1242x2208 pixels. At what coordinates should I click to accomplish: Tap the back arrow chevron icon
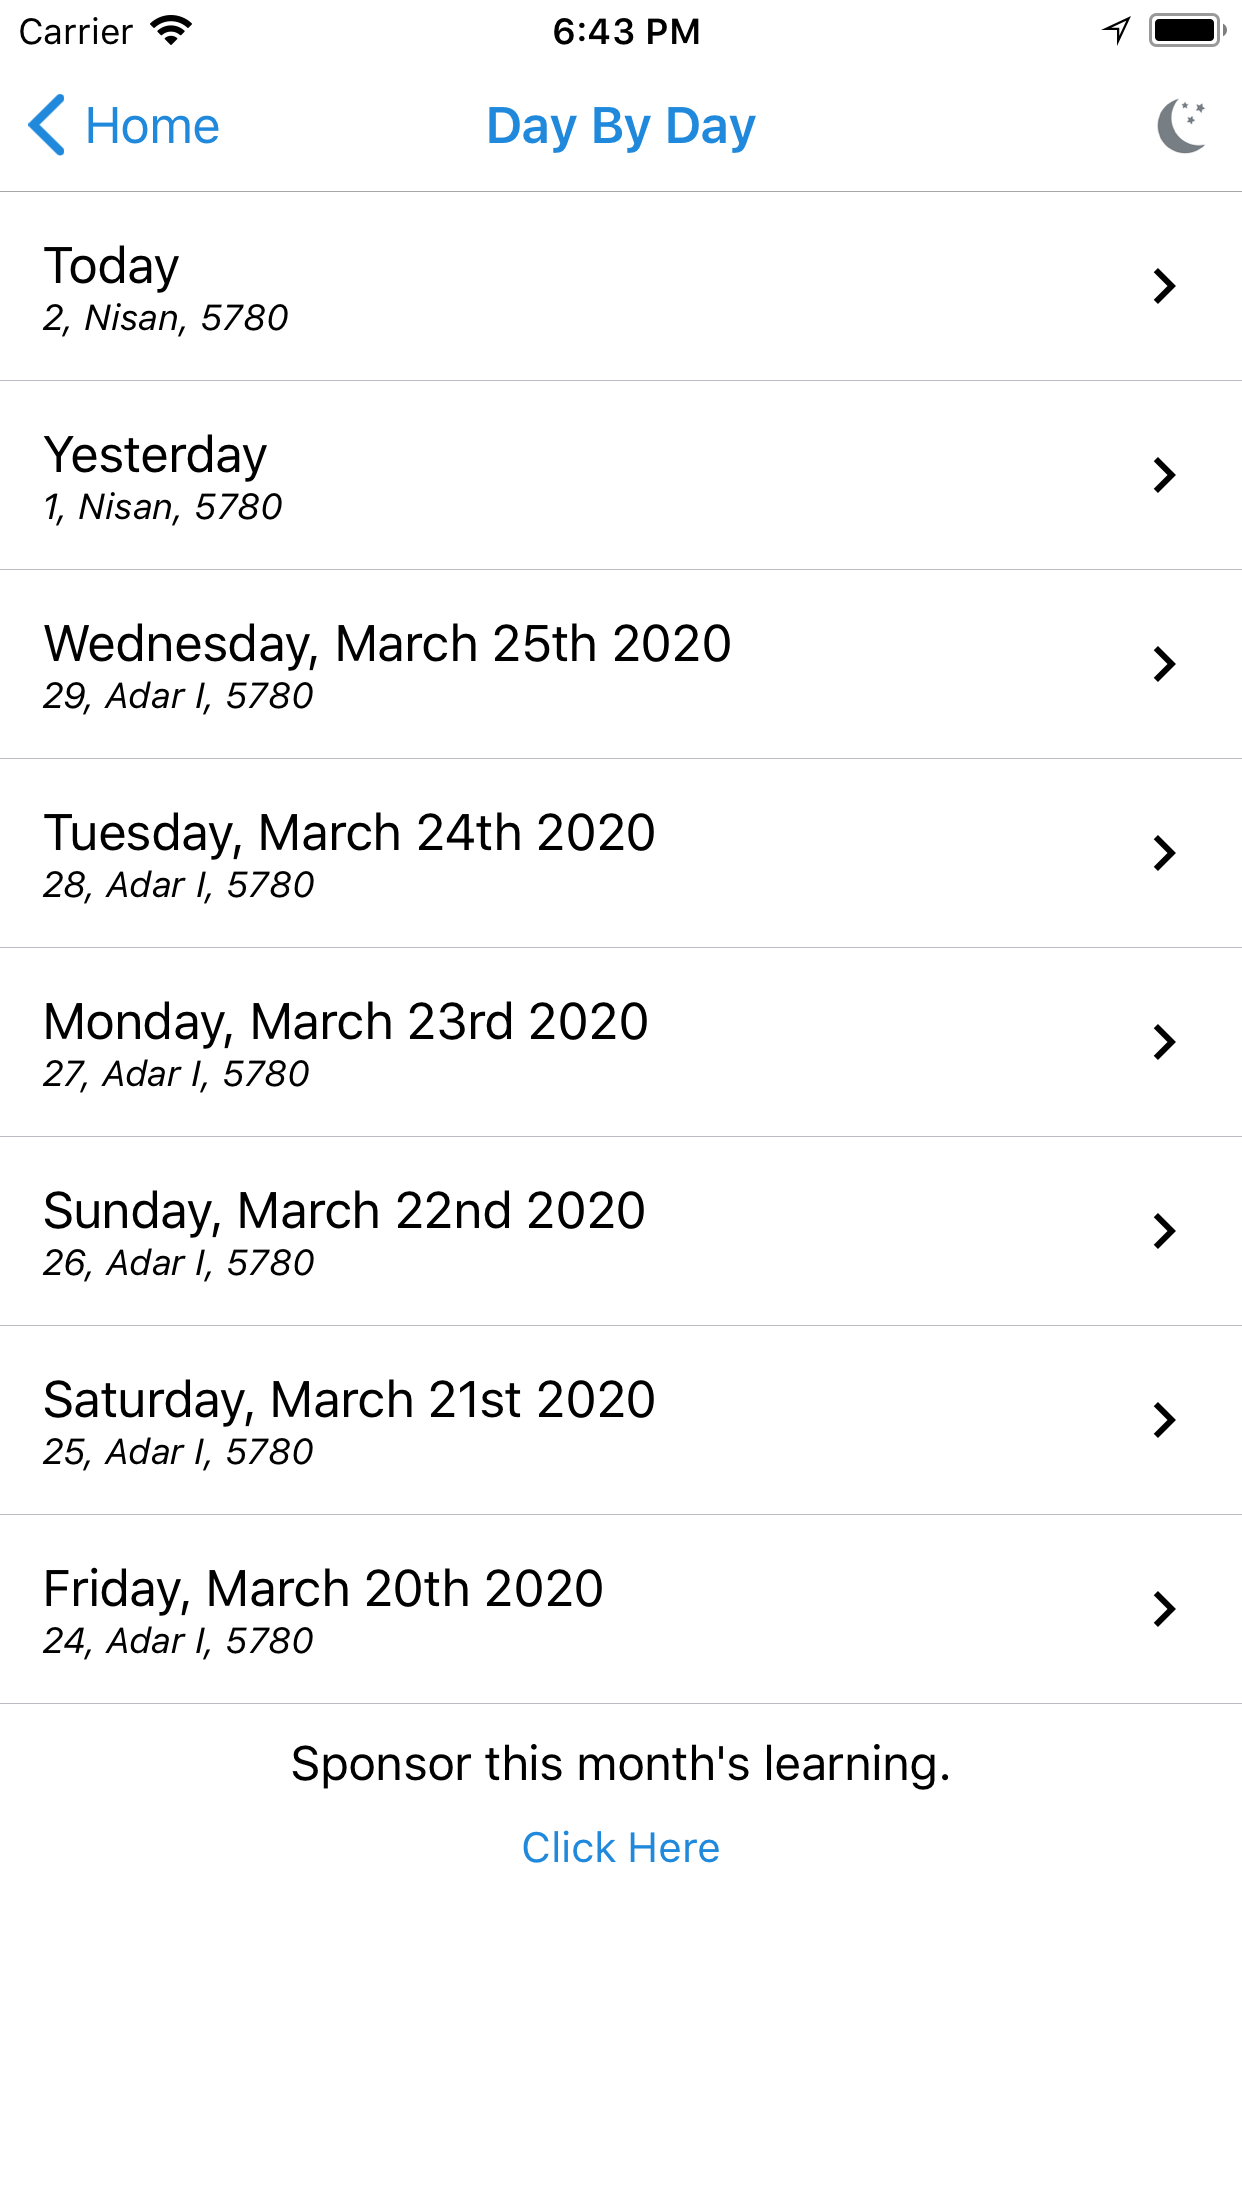(x=47, y=126)
